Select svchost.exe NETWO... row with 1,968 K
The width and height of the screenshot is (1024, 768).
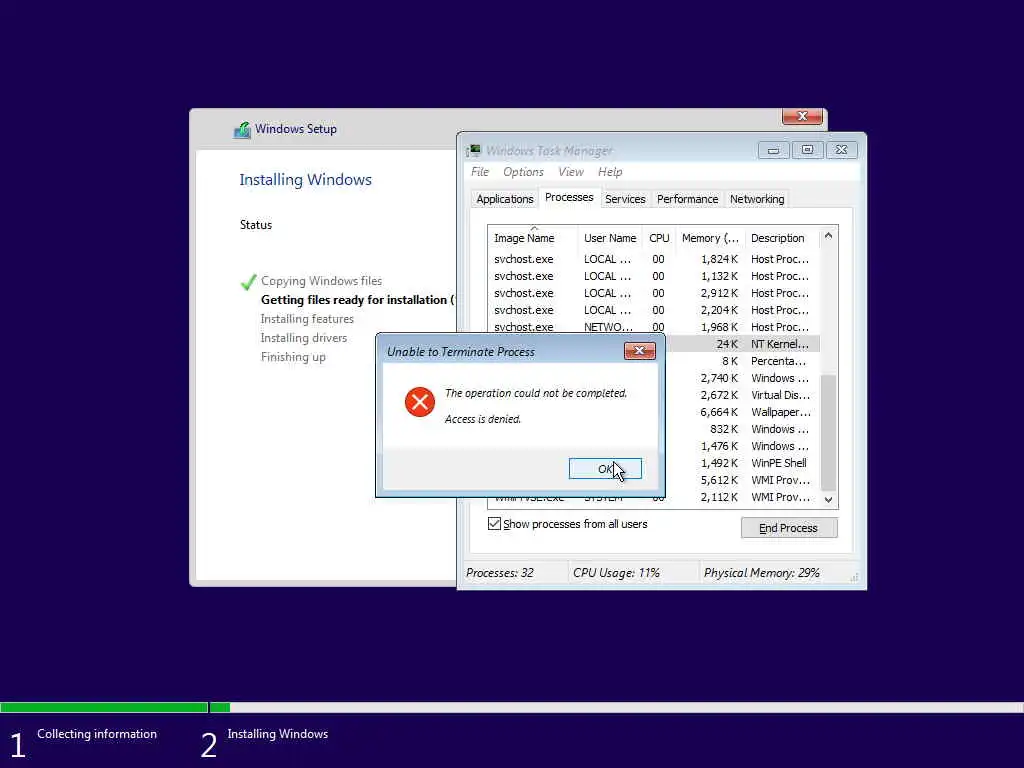[653, 327]
